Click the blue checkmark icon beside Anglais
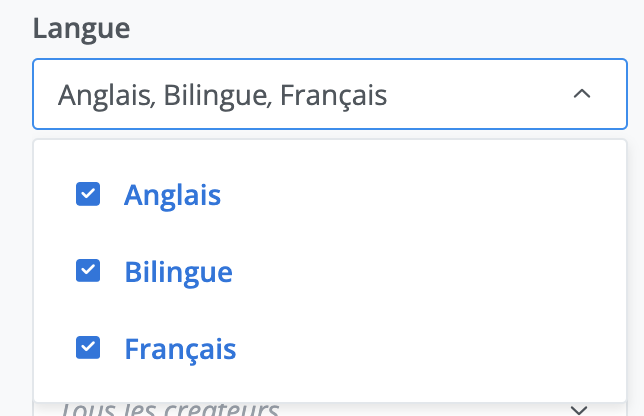 pos(88,194)
